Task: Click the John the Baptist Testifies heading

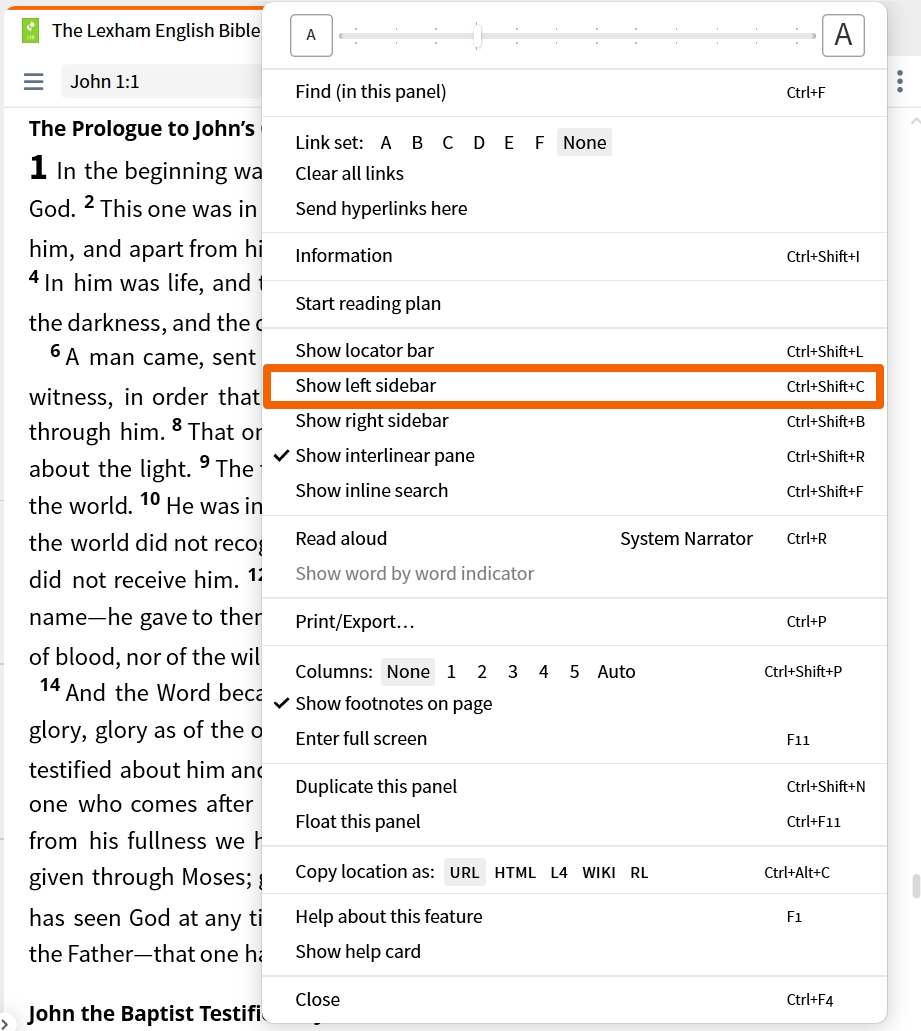Action: click(x=145, y=1013)
